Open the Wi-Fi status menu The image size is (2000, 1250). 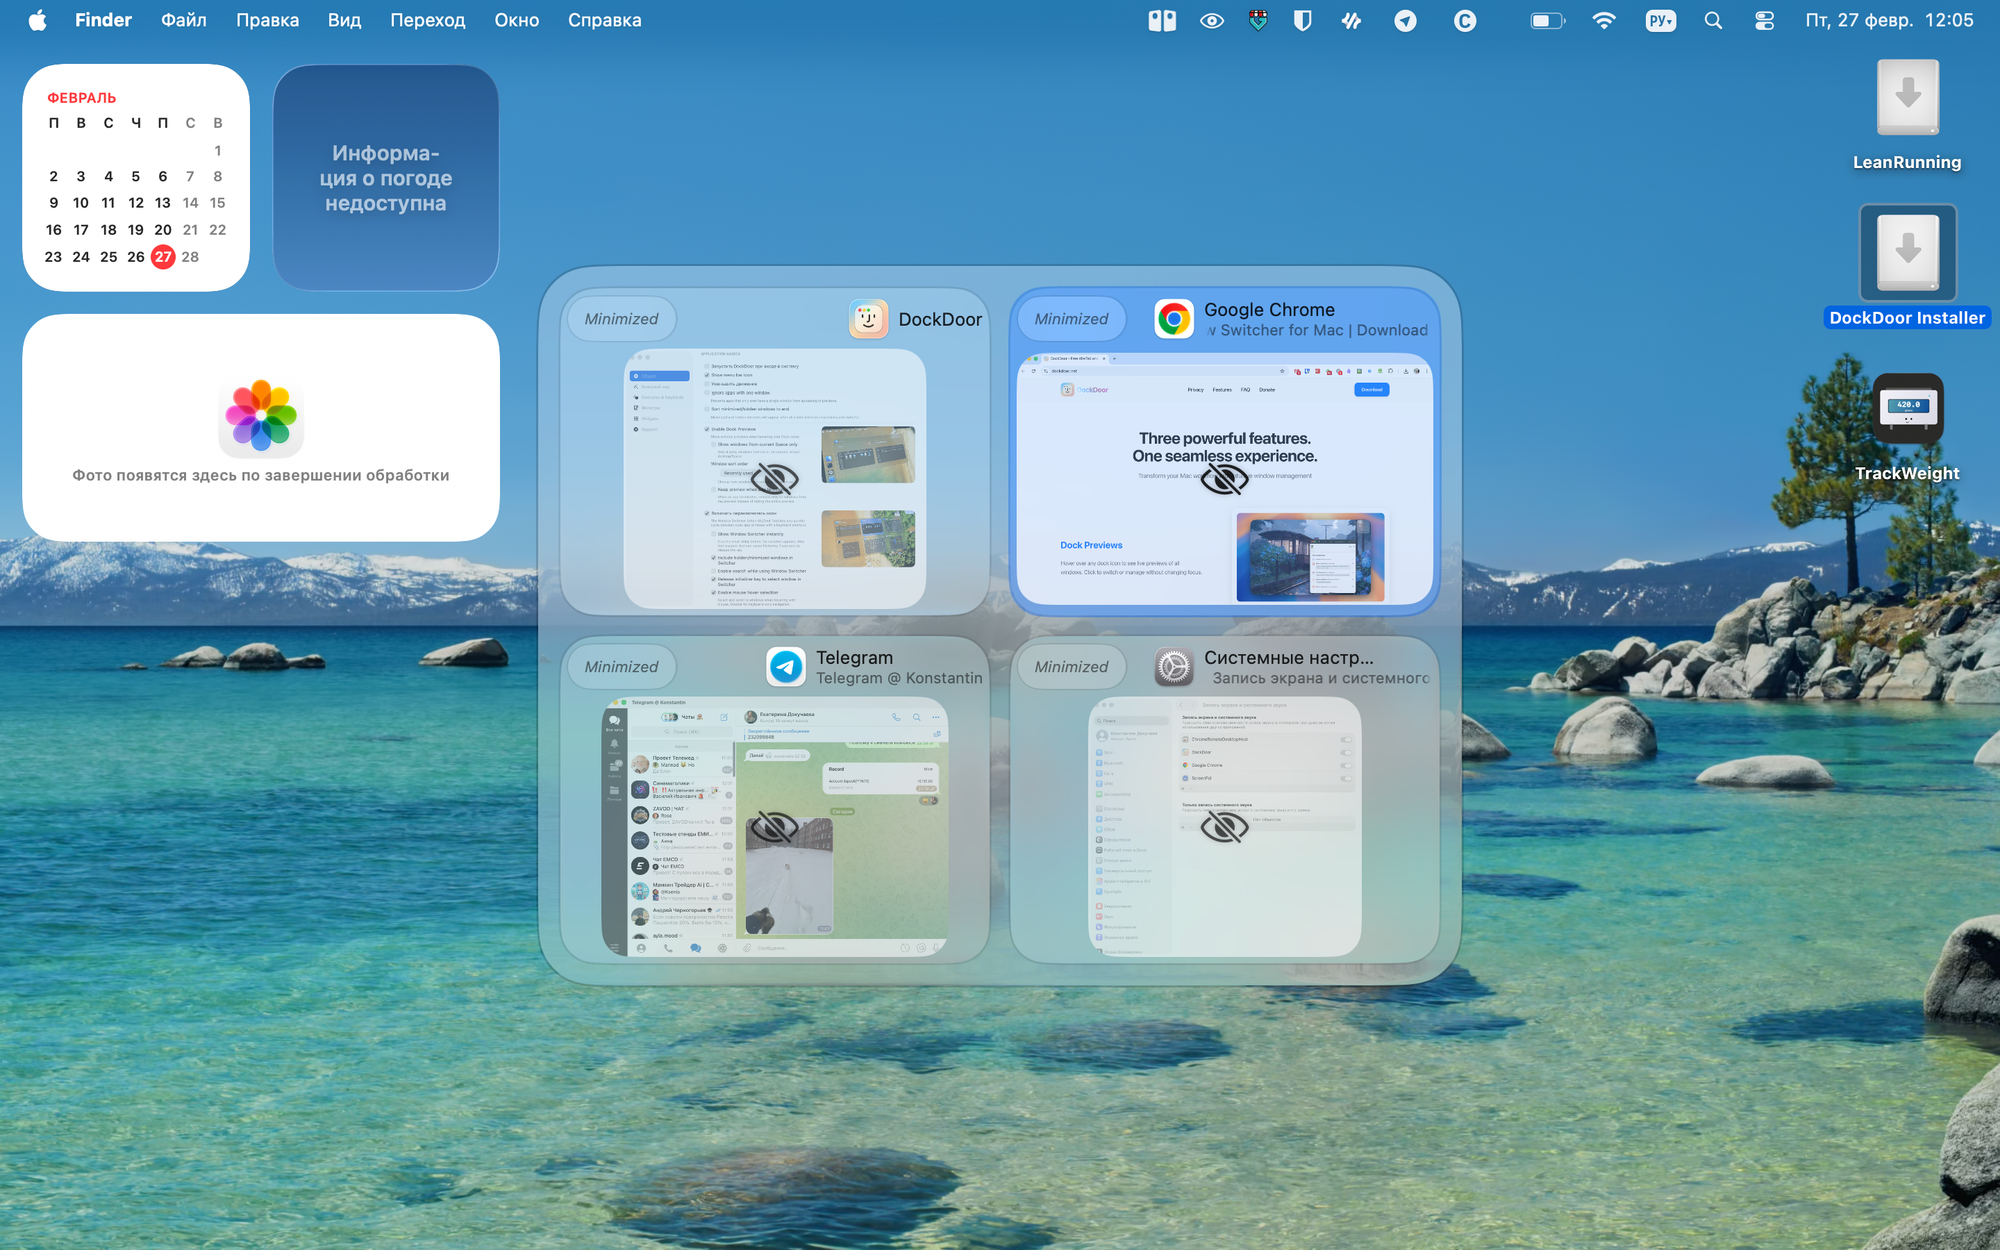click(1603, 21)
